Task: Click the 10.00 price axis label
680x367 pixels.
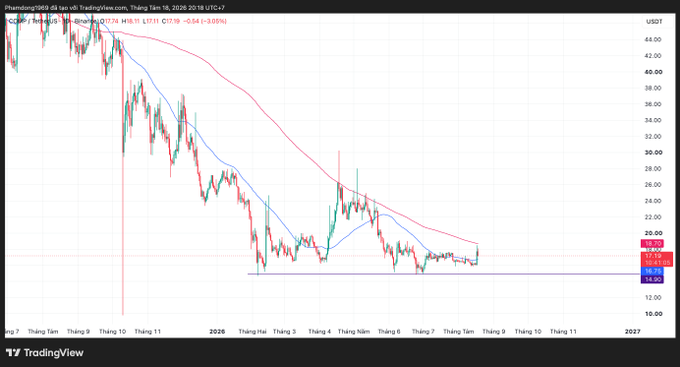Action: (653, 314)
